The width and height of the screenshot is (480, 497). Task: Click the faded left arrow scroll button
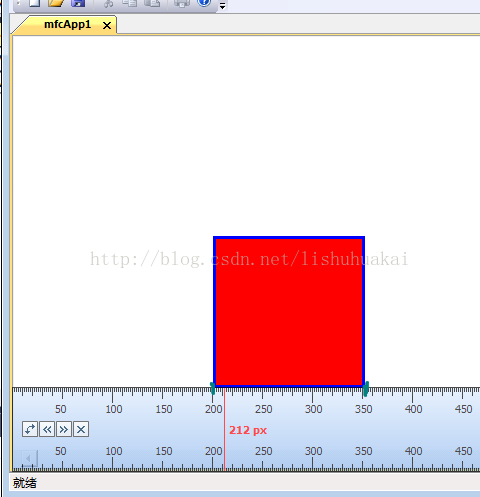(29, 459)
